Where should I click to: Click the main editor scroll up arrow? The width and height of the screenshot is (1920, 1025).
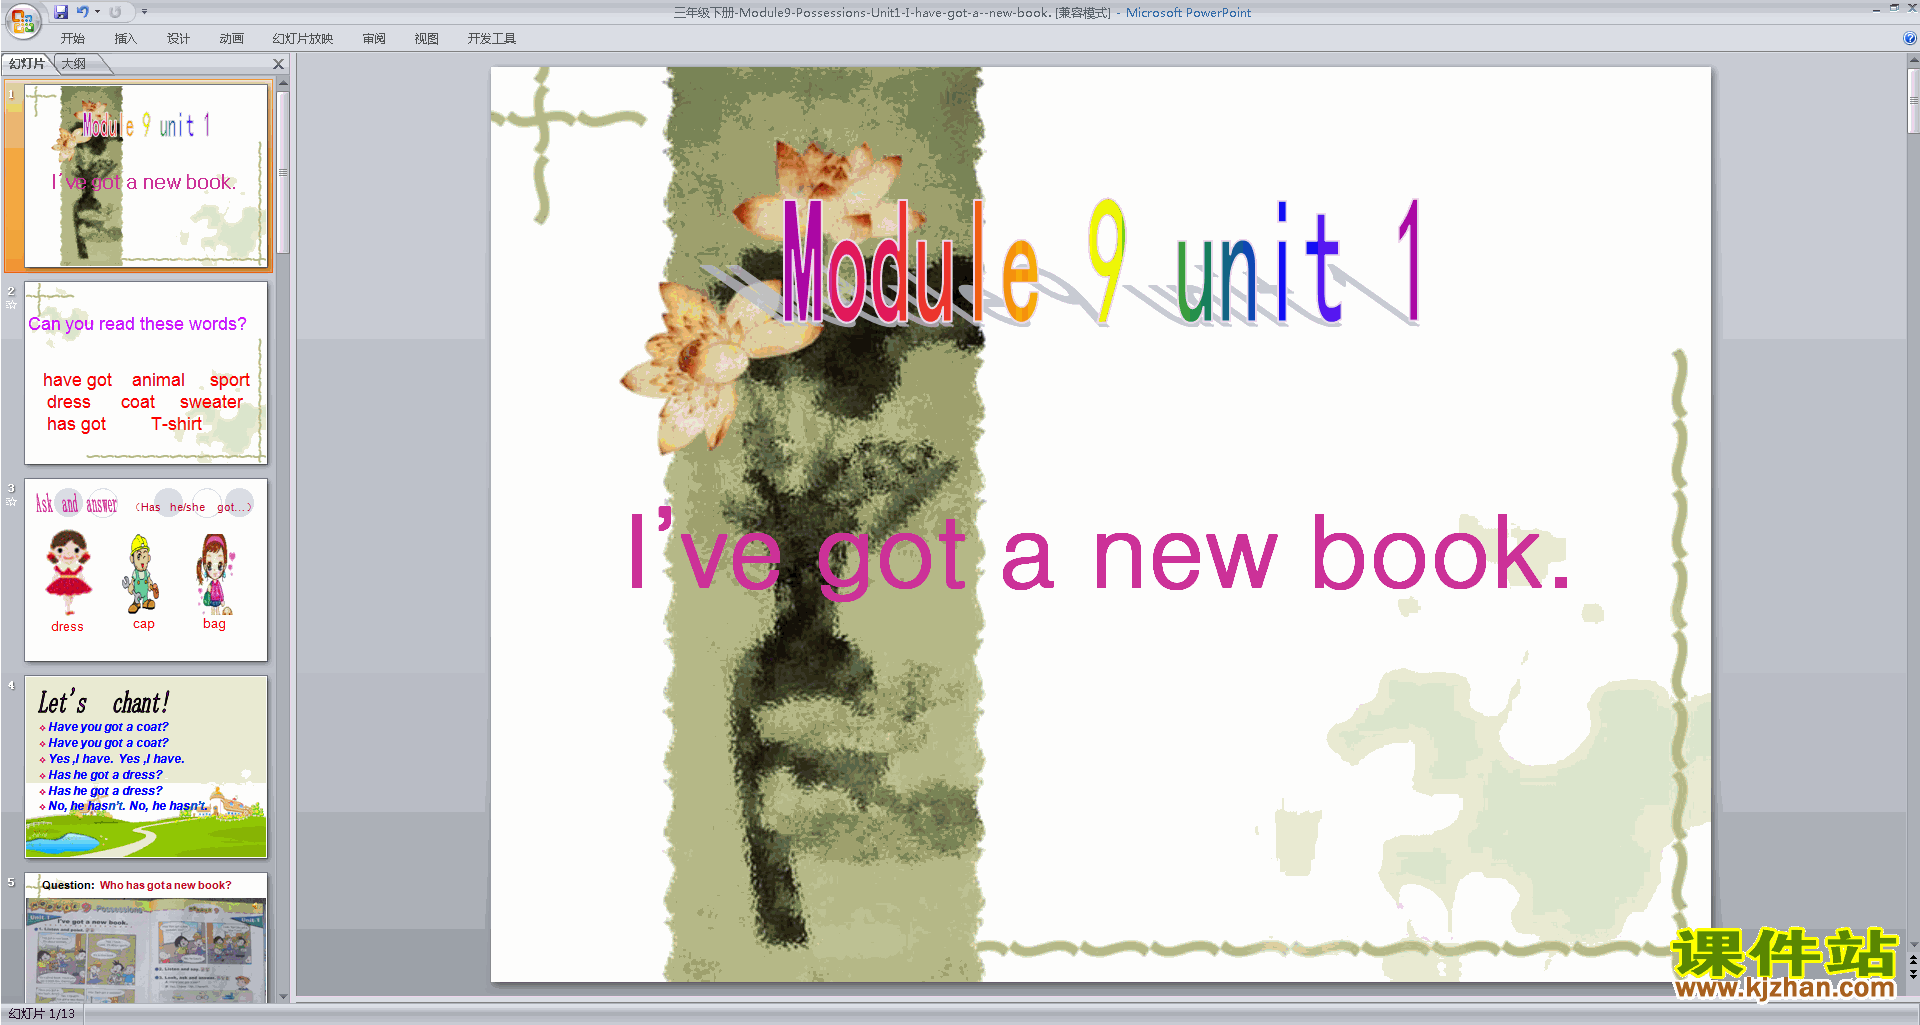pos(1913,61)
